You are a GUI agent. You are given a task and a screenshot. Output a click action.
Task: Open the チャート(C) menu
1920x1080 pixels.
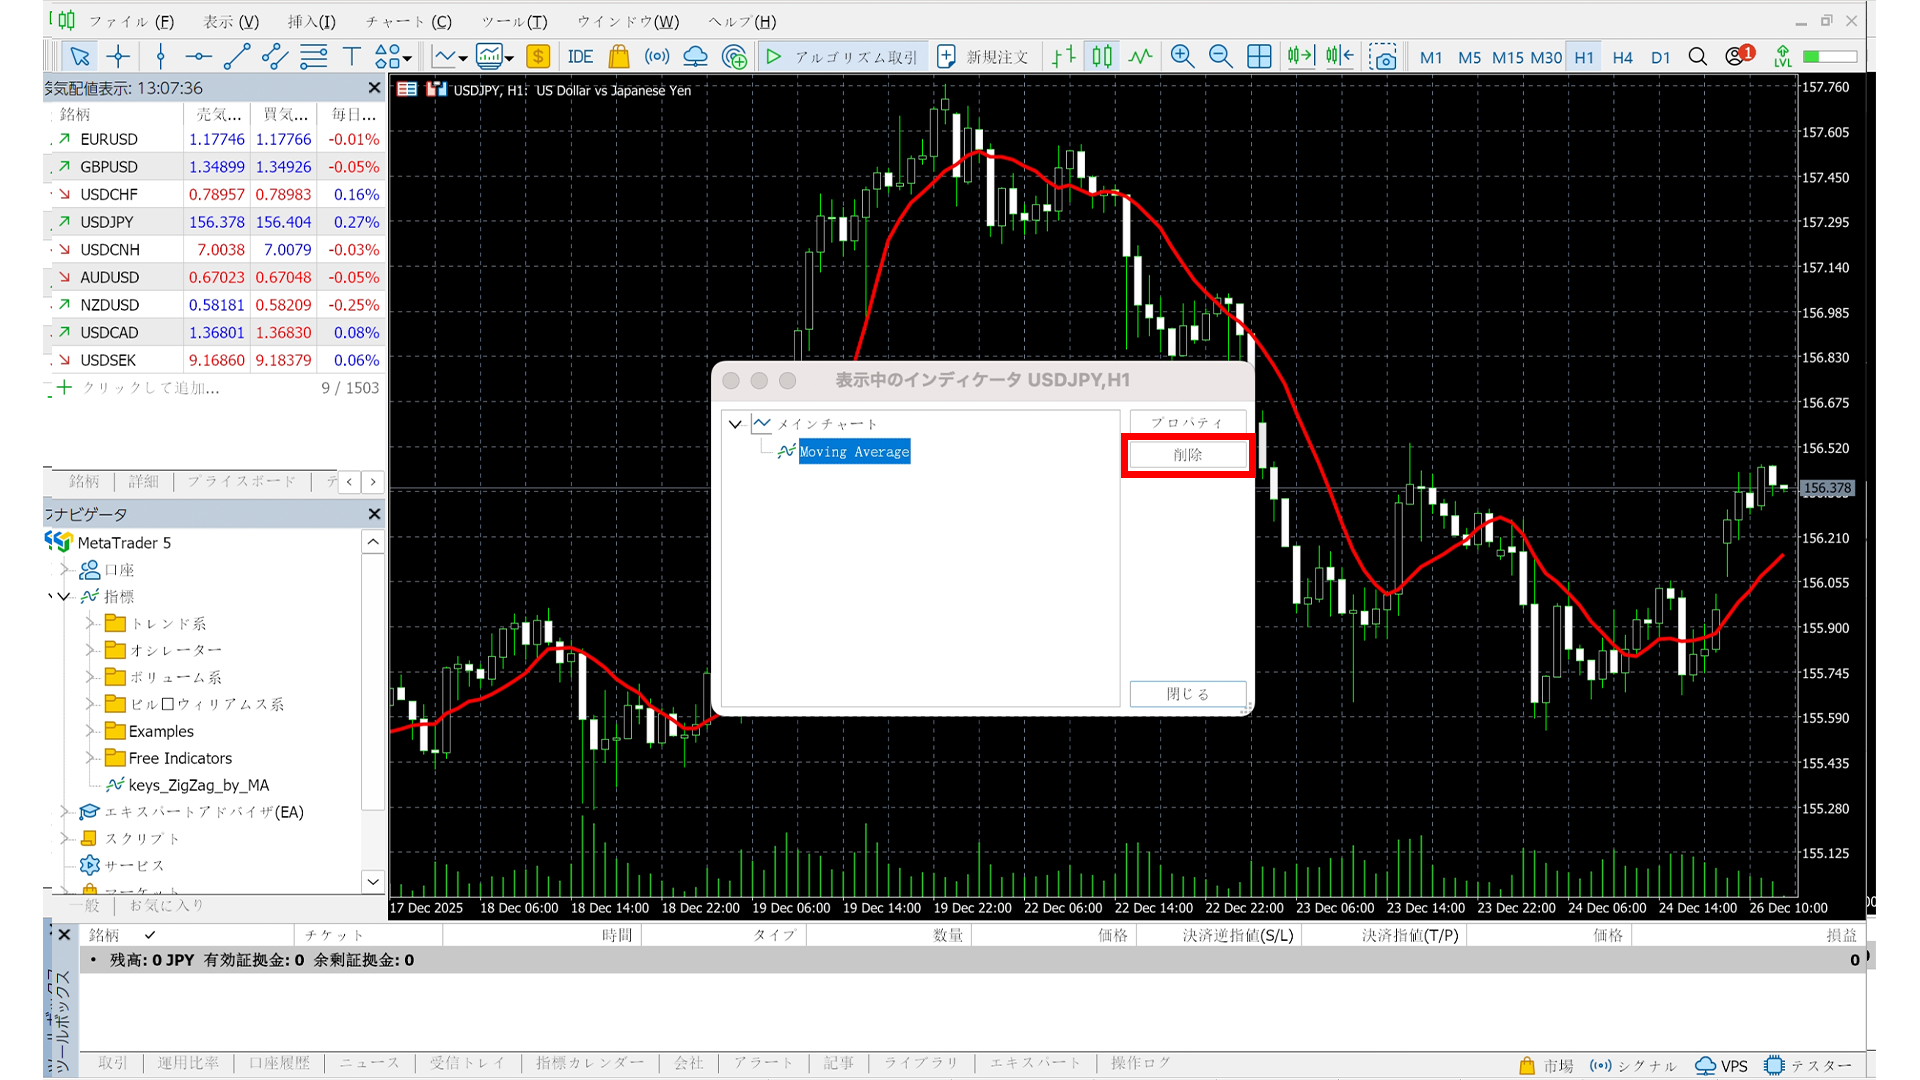click(408, 21)
